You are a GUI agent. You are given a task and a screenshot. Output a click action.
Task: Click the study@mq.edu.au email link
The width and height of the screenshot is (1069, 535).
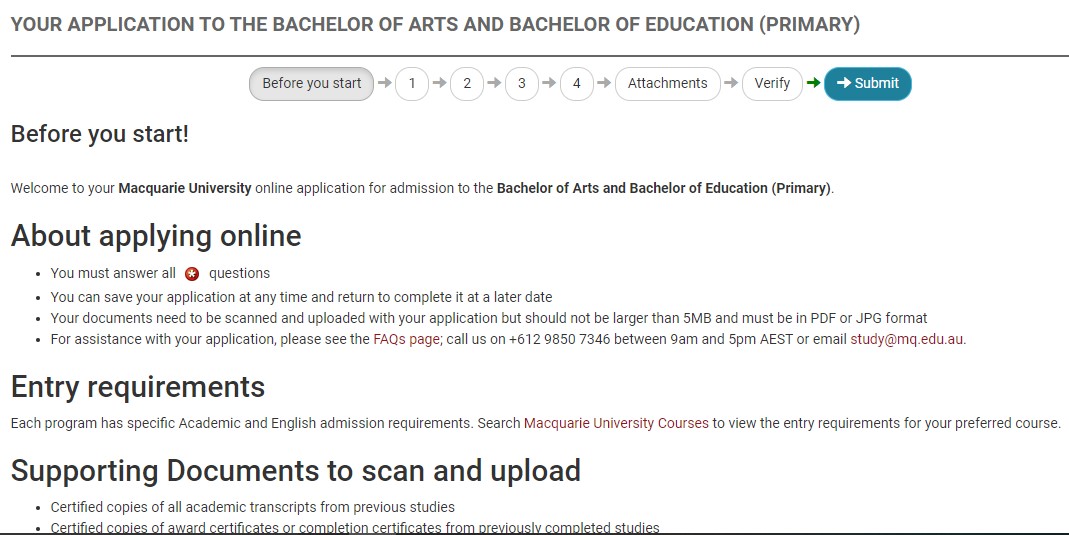click(907, 339)
